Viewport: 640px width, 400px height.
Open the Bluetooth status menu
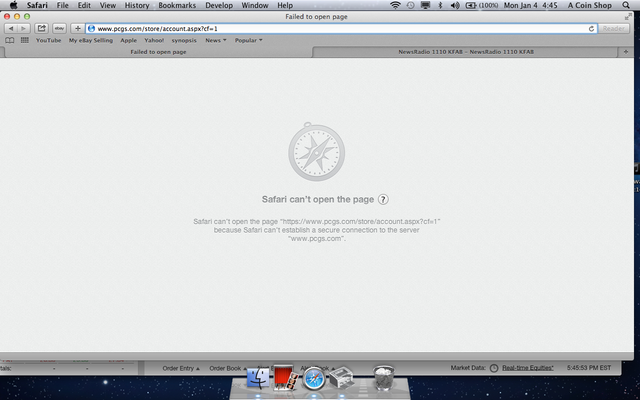pyautogui.click(x=440, y=5)
